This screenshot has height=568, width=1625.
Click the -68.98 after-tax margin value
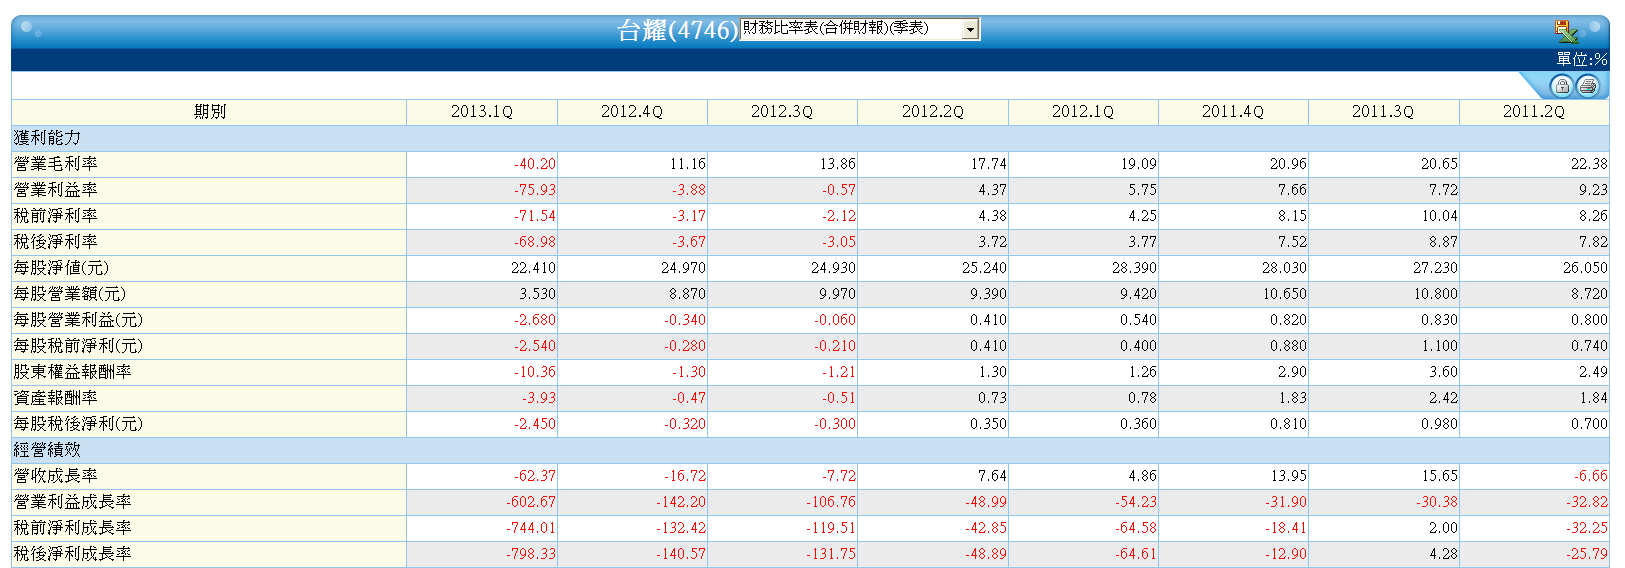(535, 242)
